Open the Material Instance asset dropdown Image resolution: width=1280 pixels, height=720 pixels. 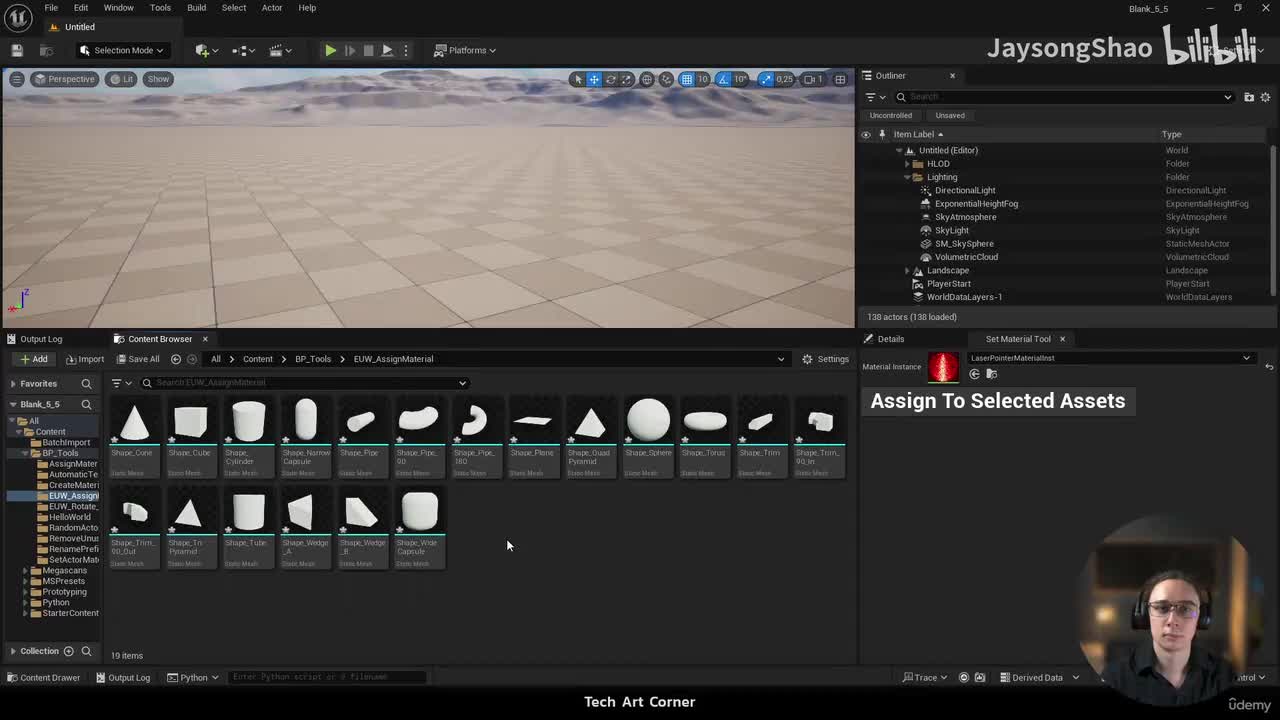point(1110,358)
